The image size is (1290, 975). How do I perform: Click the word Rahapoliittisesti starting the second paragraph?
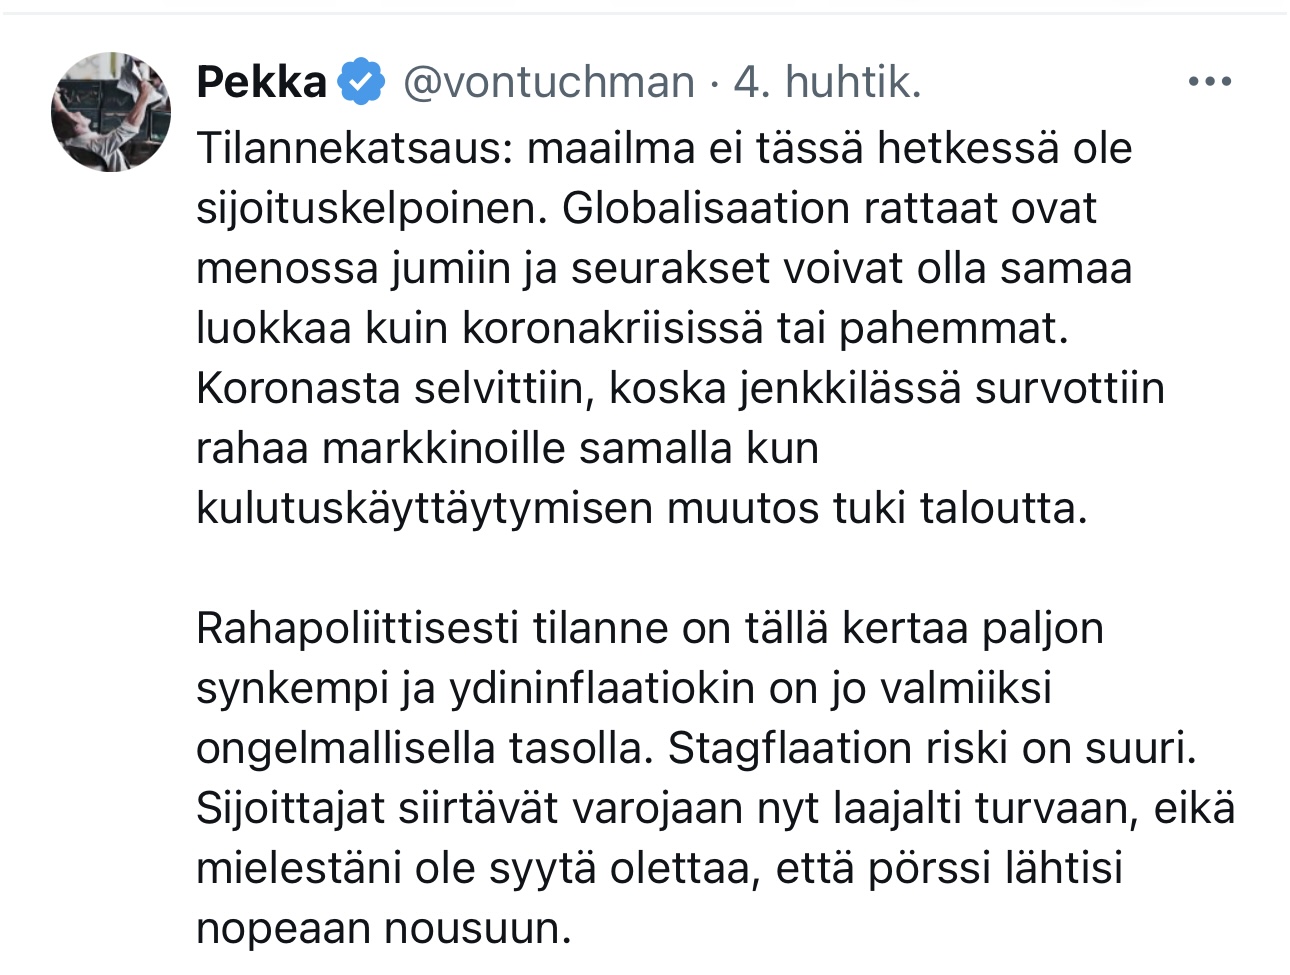click(x=357, y=629)
